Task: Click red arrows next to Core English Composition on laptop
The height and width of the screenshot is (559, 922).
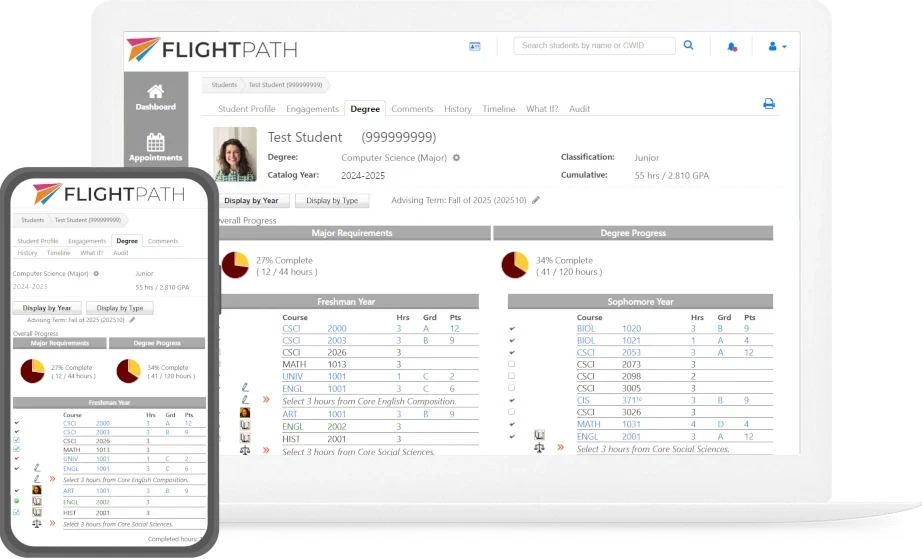Action: 266,400
